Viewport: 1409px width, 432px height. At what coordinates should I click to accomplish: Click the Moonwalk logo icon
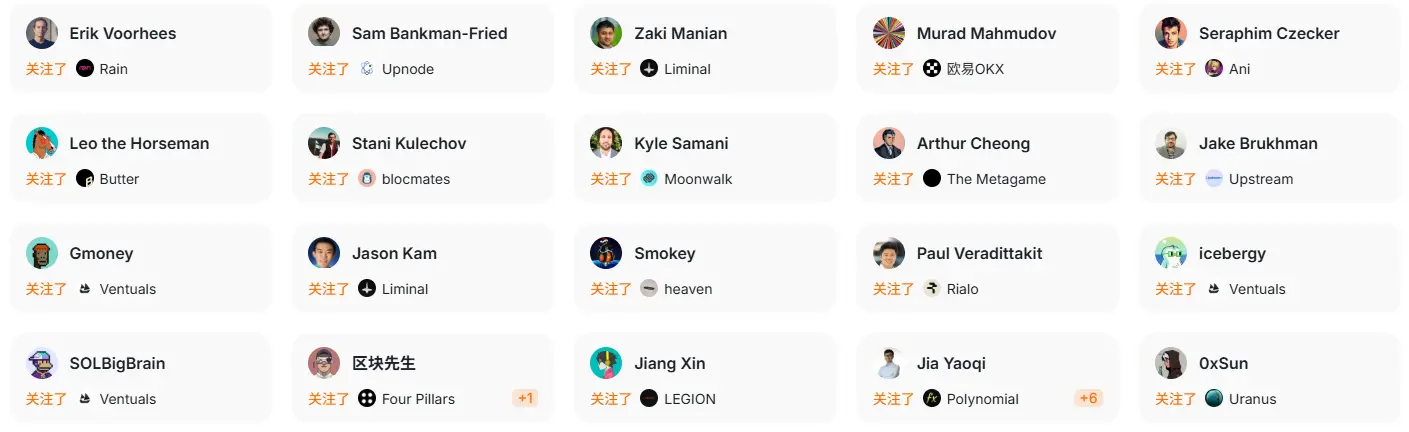649,179
